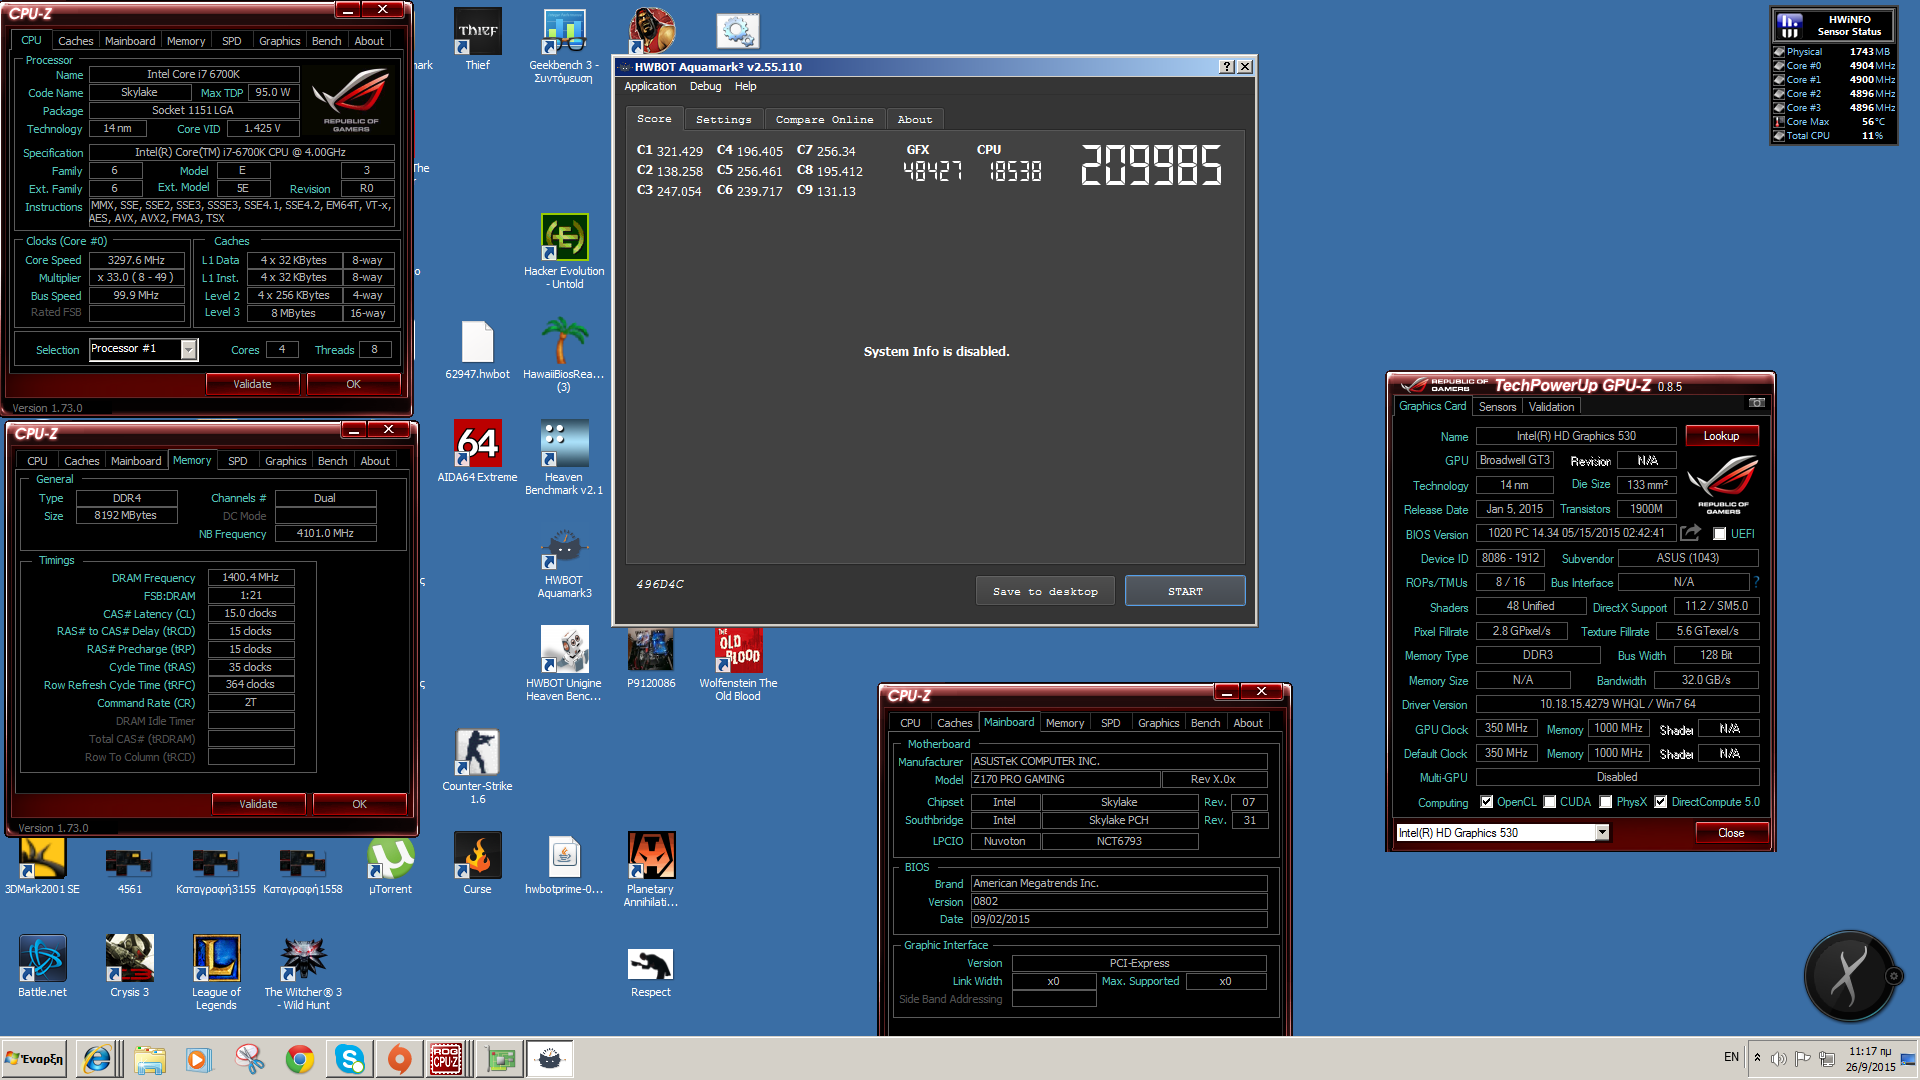Click GPU-Z screenshot camera icon

tap(1756, 403)
